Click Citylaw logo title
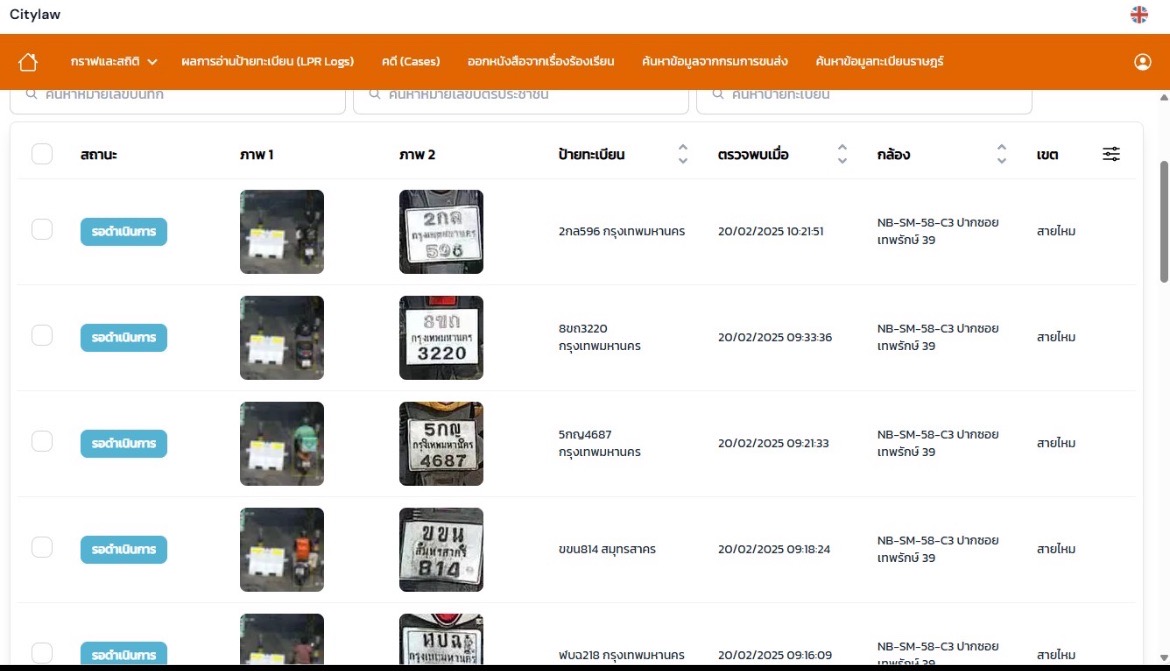This screenshot has width=1170, height=671. (35, 14)
